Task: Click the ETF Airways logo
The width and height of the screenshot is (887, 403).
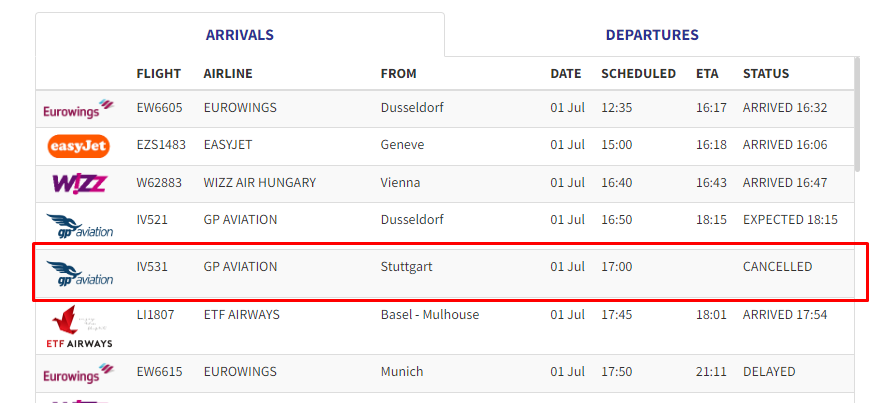Action: pos(79,327)
